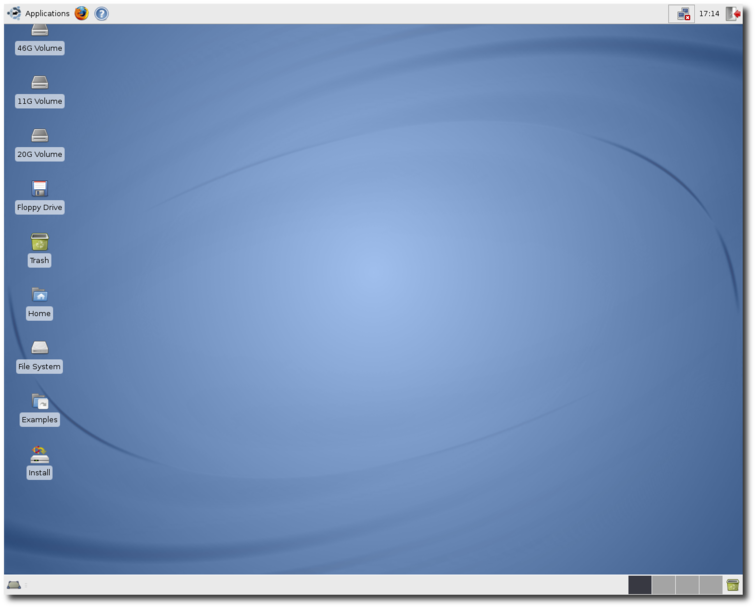
Task: Open the Applications menu
Action: 39,14
